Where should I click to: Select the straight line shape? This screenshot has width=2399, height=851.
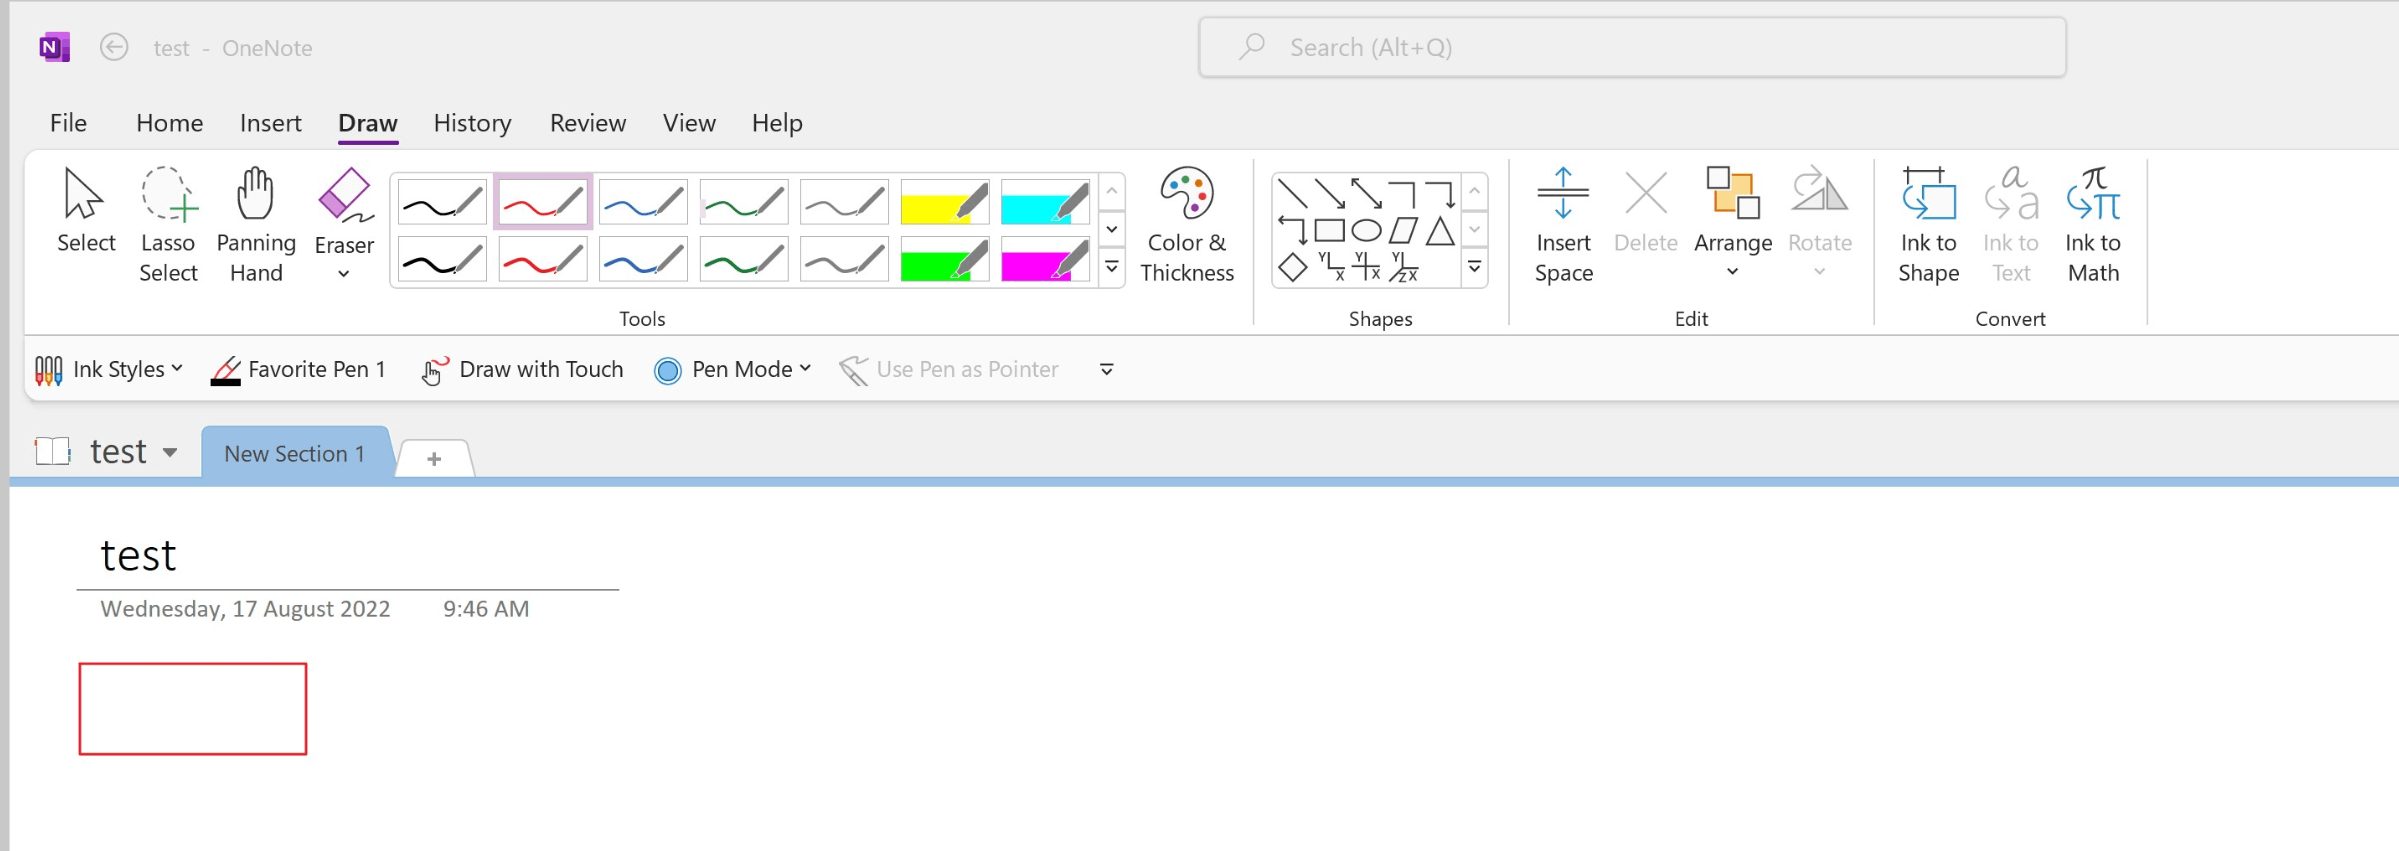[1293, 193]
